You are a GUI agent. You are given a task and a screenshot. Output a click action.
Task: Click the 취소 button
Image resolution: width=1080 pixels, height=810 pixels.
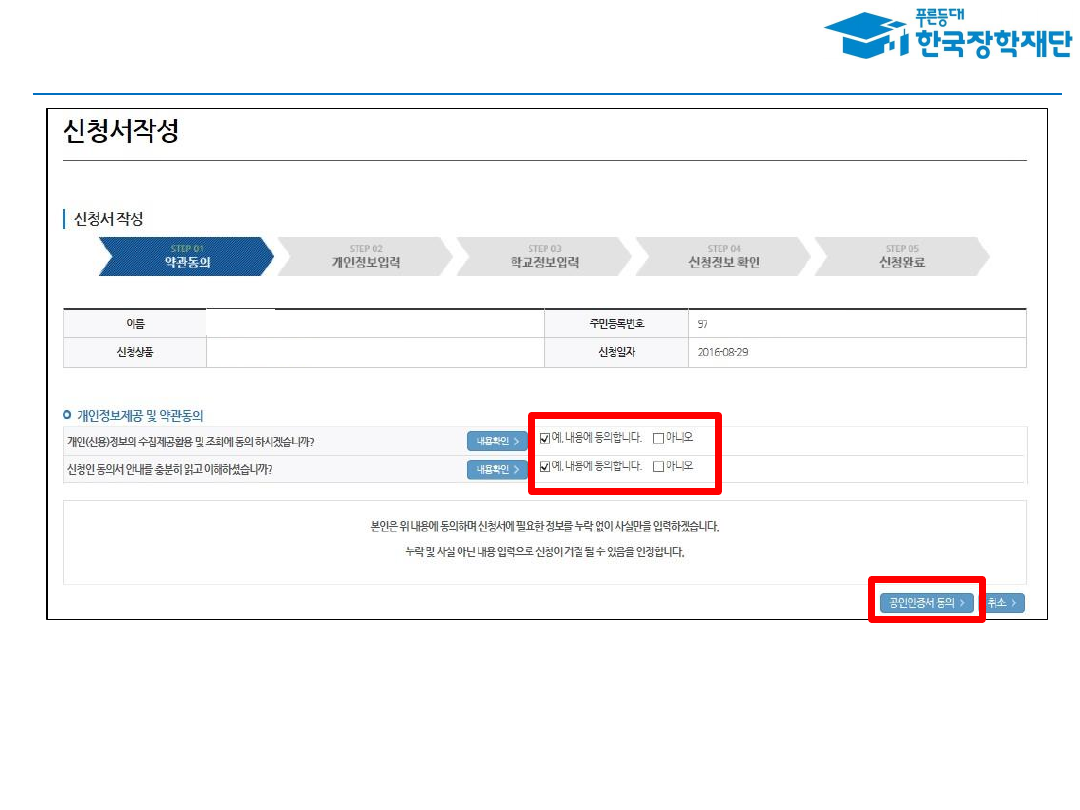pos(1003,603)
